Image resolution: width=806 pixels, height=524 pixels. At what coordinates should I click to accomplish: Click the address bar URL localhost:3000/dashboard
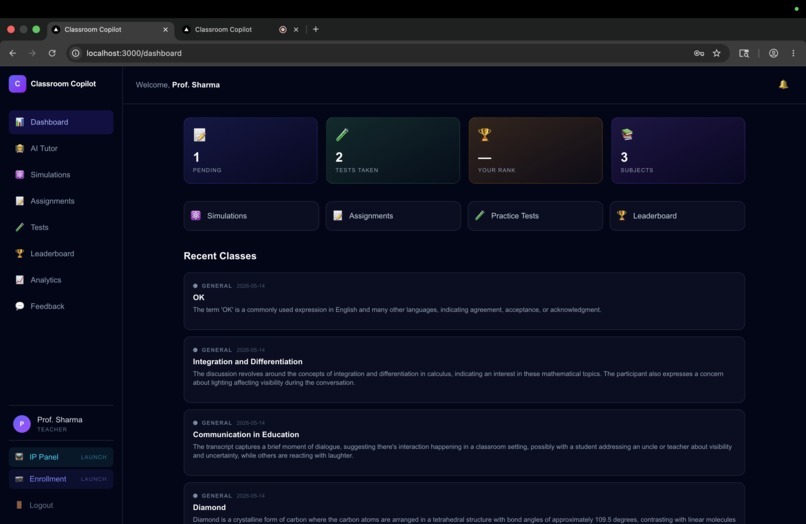click(134, 53)
